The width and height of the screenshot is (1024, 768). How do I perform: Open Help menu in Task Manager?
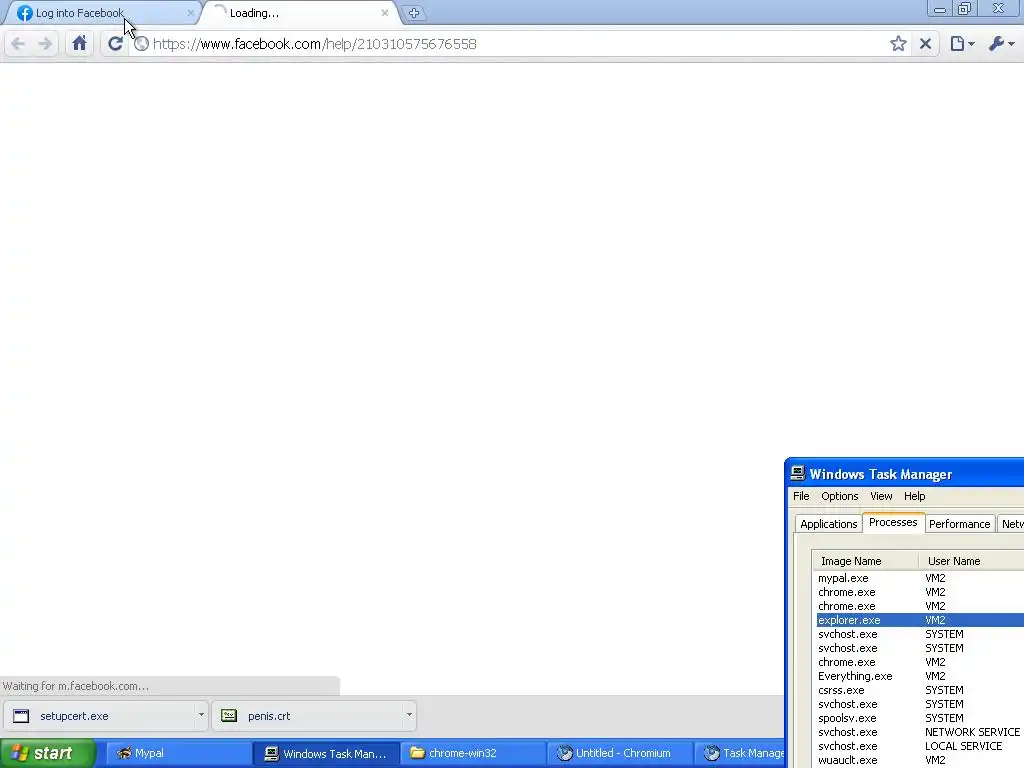[x=914, y=496]
